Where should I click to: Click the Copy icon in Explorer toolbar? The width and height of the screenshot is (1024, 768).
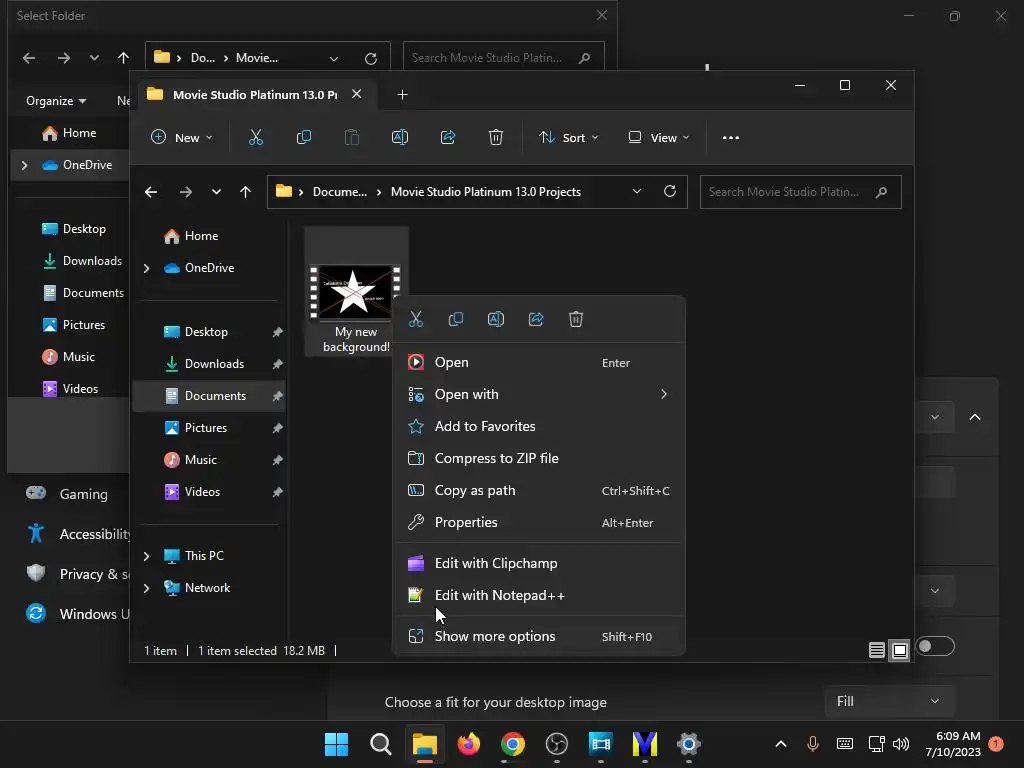(304, 137)
